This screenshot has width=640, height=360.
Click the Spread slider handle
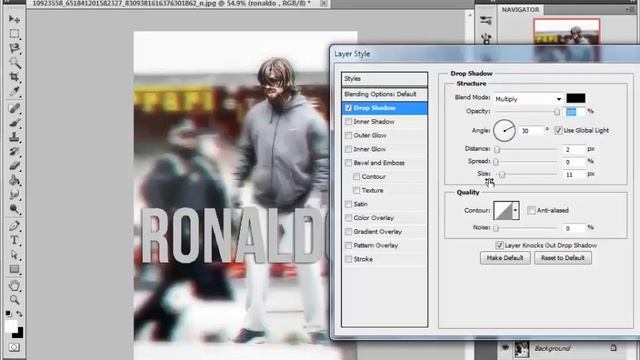click(496, 162)
